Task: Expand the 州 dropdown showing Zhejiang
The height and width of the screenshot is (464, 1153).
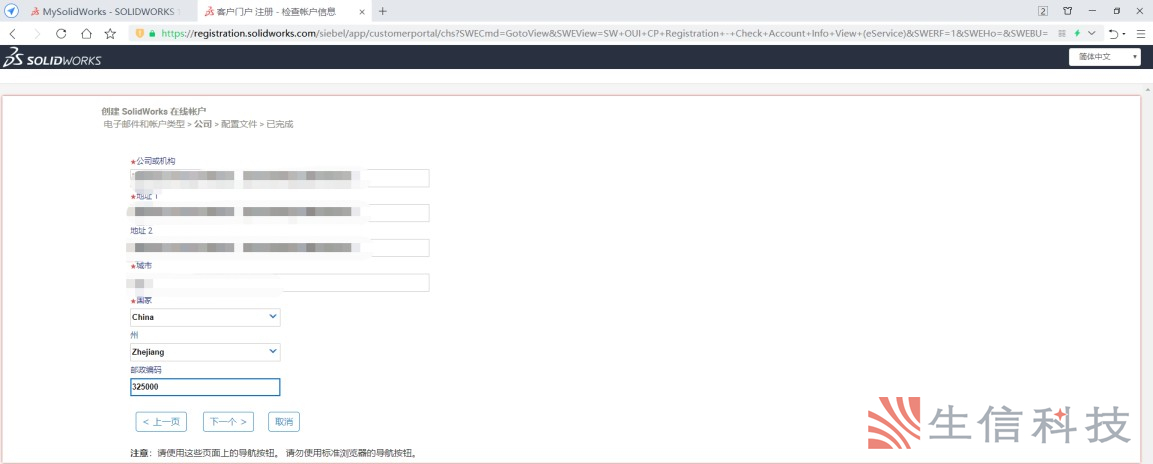Action: (x=205, y=352)
